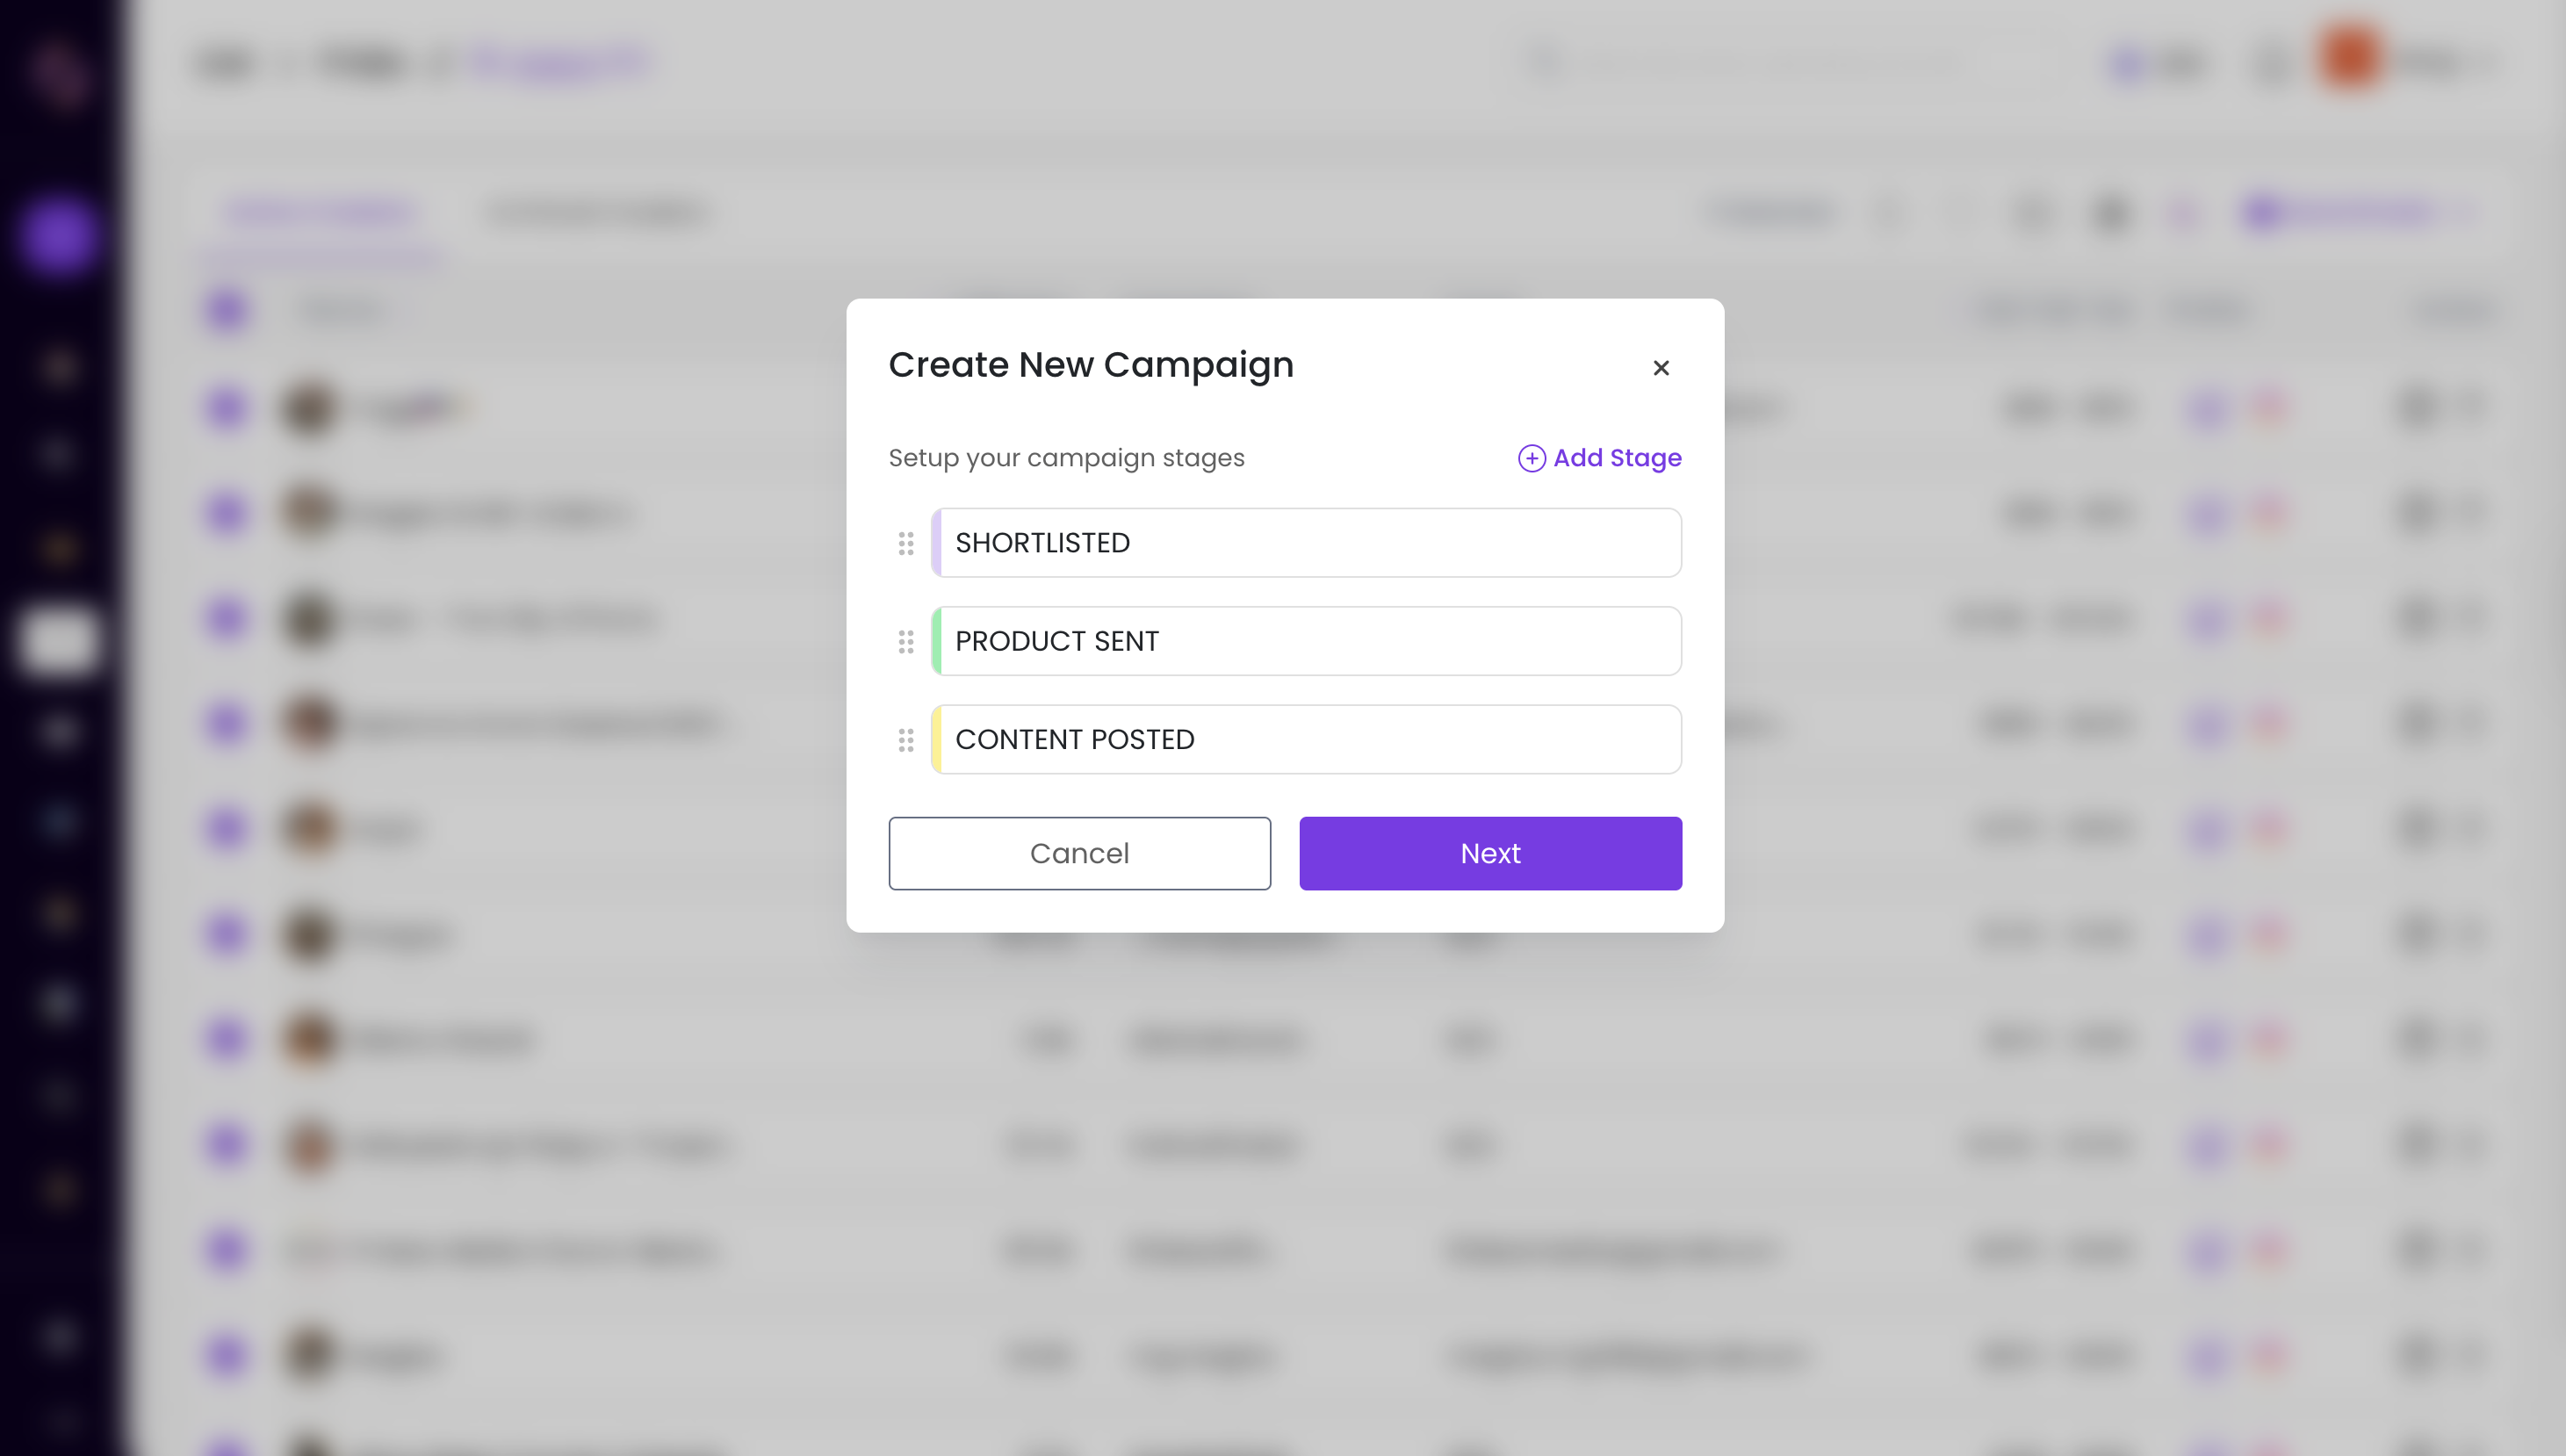Click the purple color strip on SHORTLISTED

pyautogui.click(x=937, y=543)
